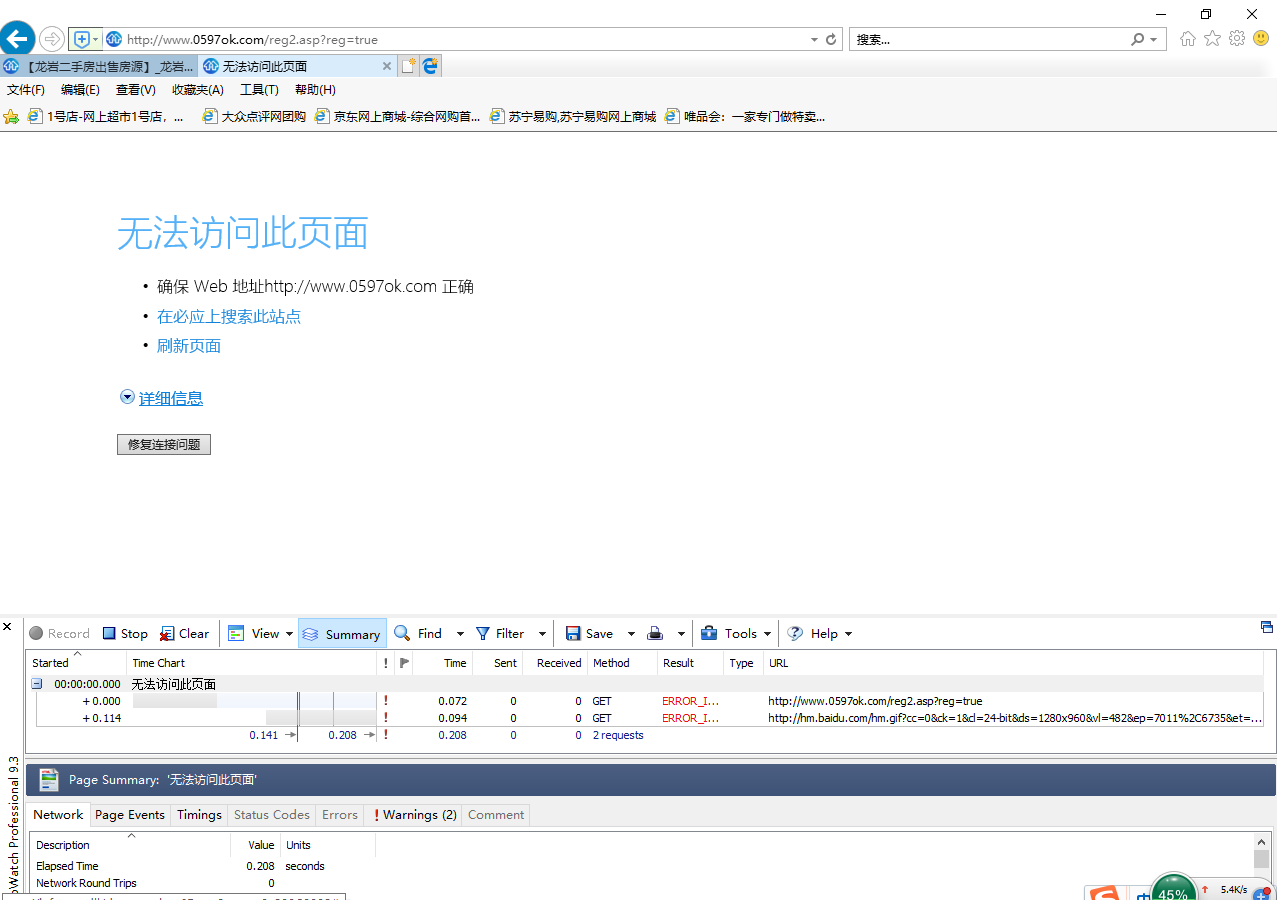
Task: Click the Stop recording button
Action: (125, 634)
